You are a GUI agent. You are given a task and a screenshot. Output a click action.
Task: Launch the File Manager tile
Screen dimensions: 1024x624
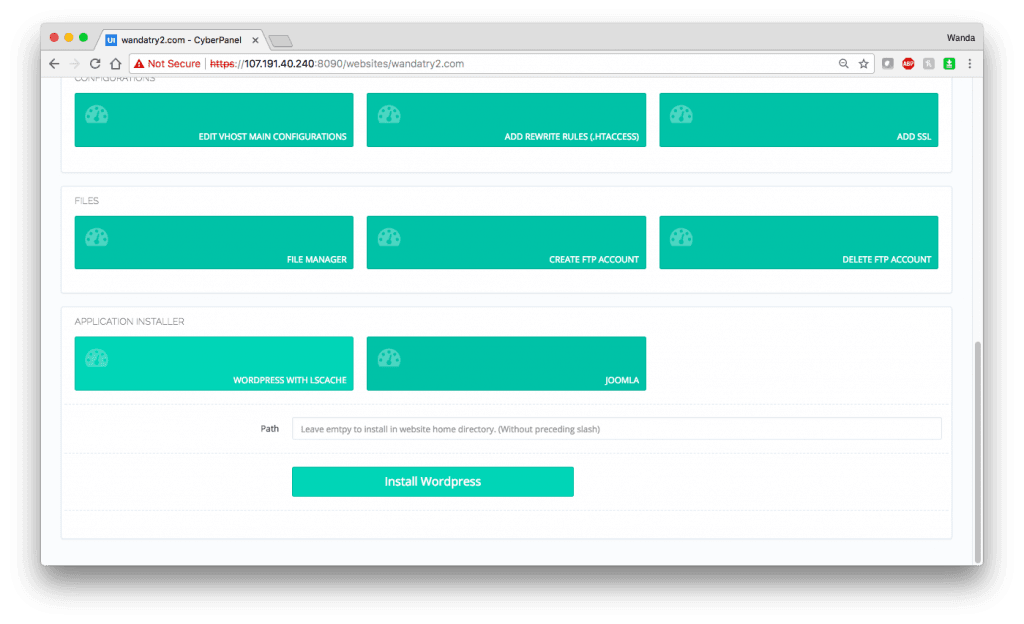tap(214, 243)
